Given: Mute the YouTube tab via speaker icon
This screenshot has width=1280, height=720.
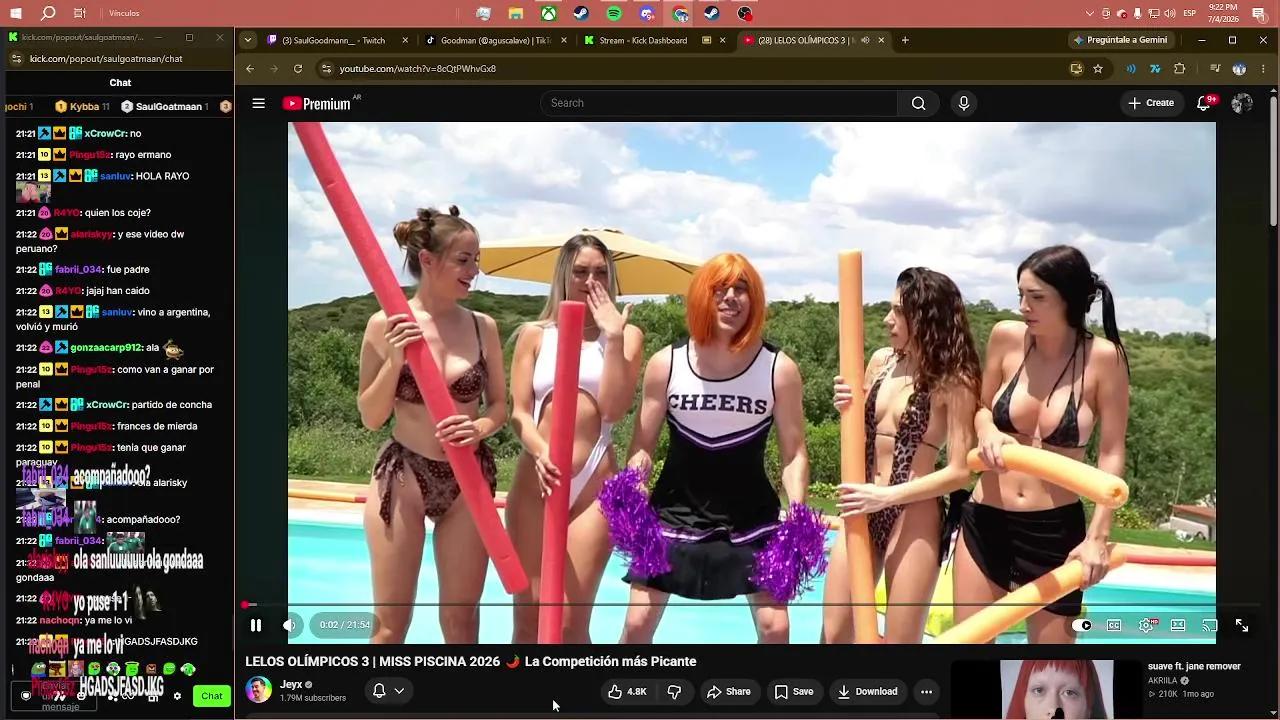Looking at the screenshot, I should point(865,40).
